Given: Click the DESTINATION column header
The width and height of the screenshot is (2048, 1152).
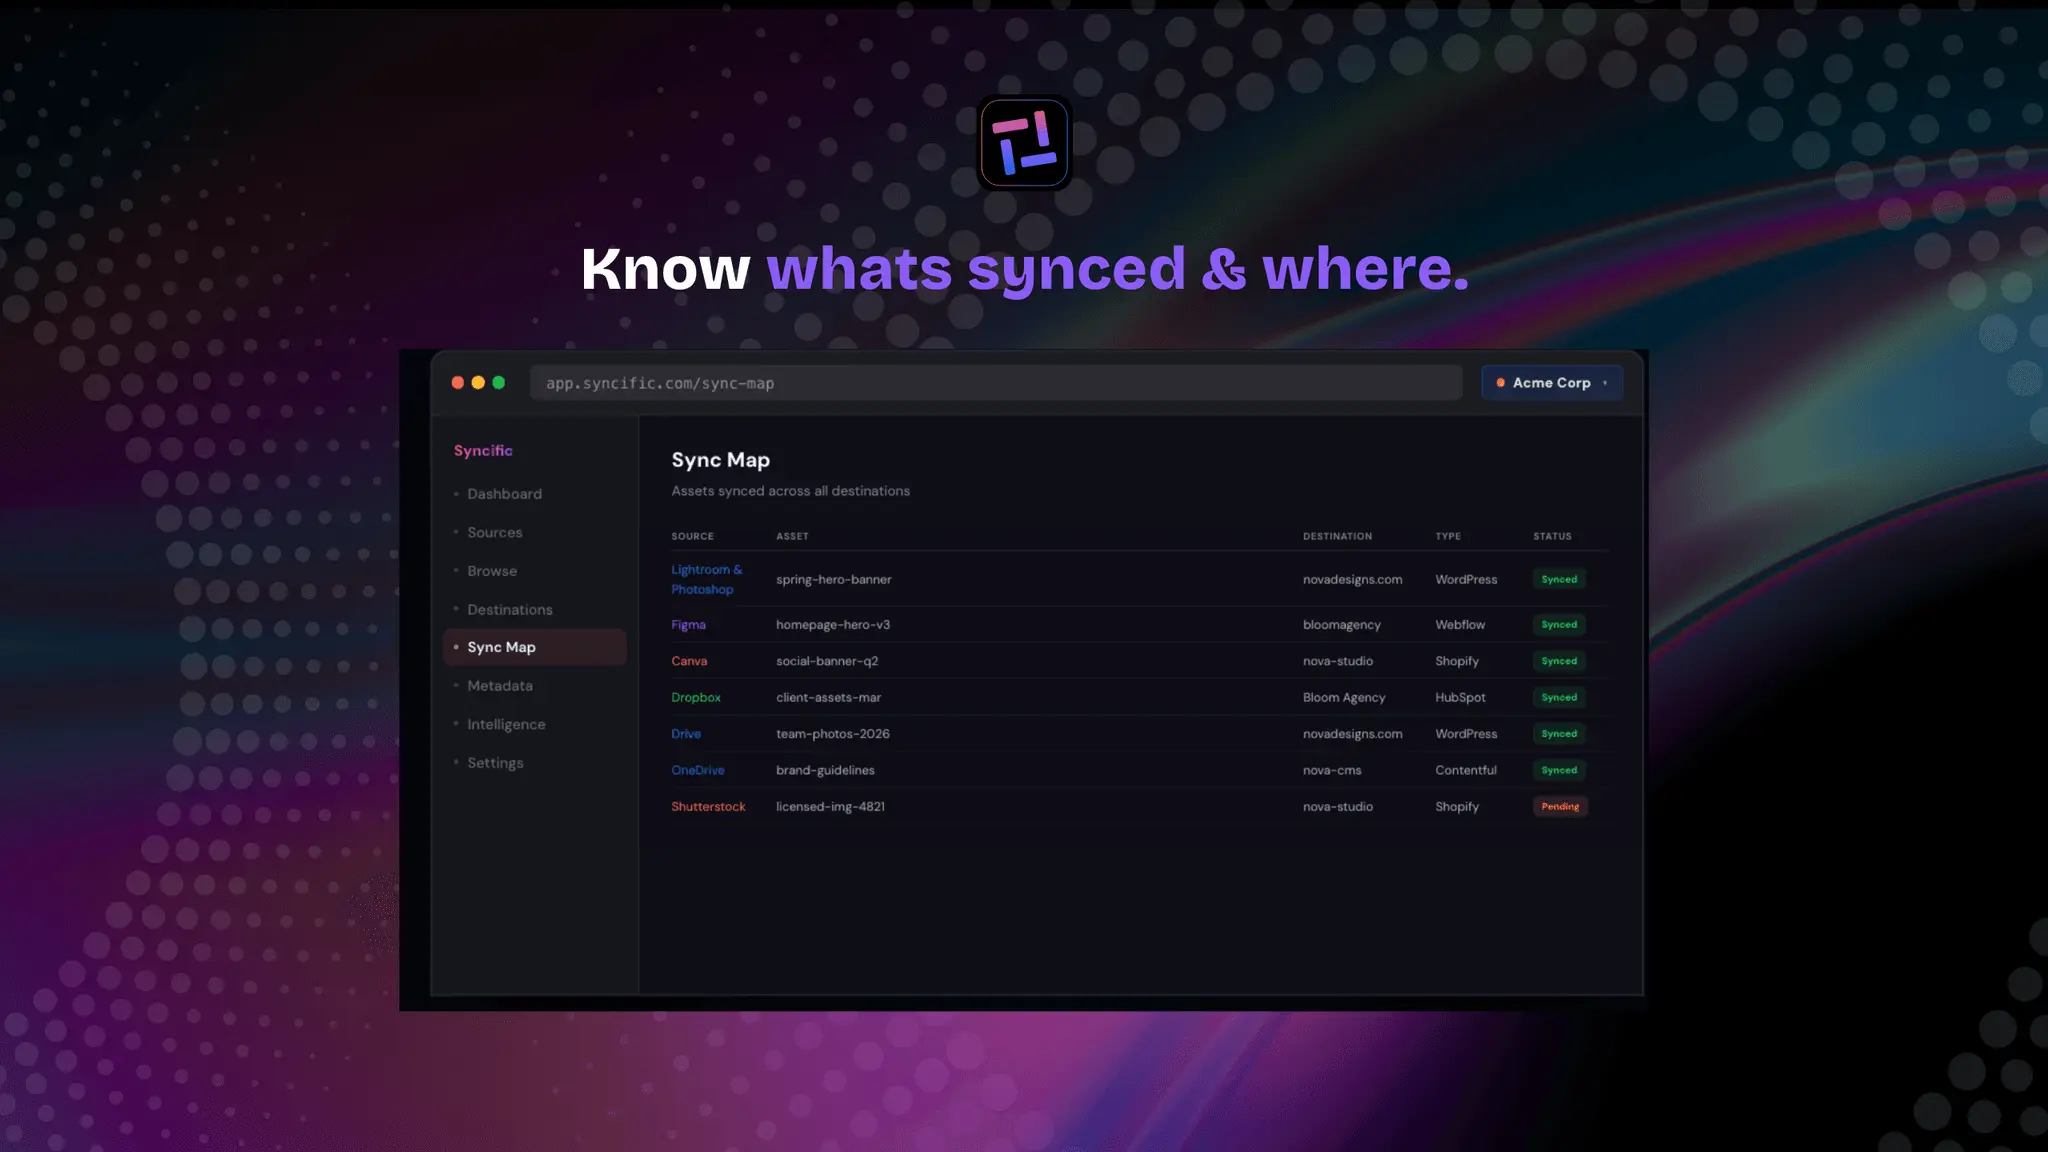Looking at the screenshot, I should [1337, 537].
